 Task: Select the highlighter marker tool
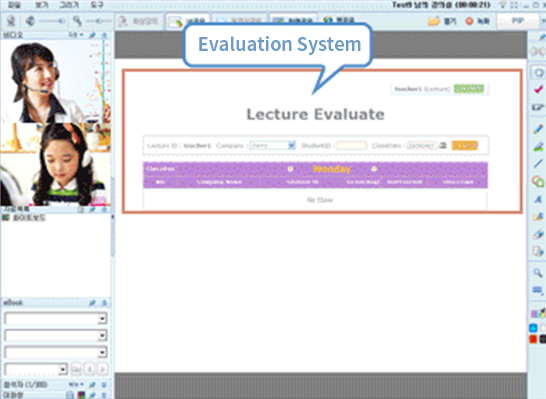pos(538,146)
